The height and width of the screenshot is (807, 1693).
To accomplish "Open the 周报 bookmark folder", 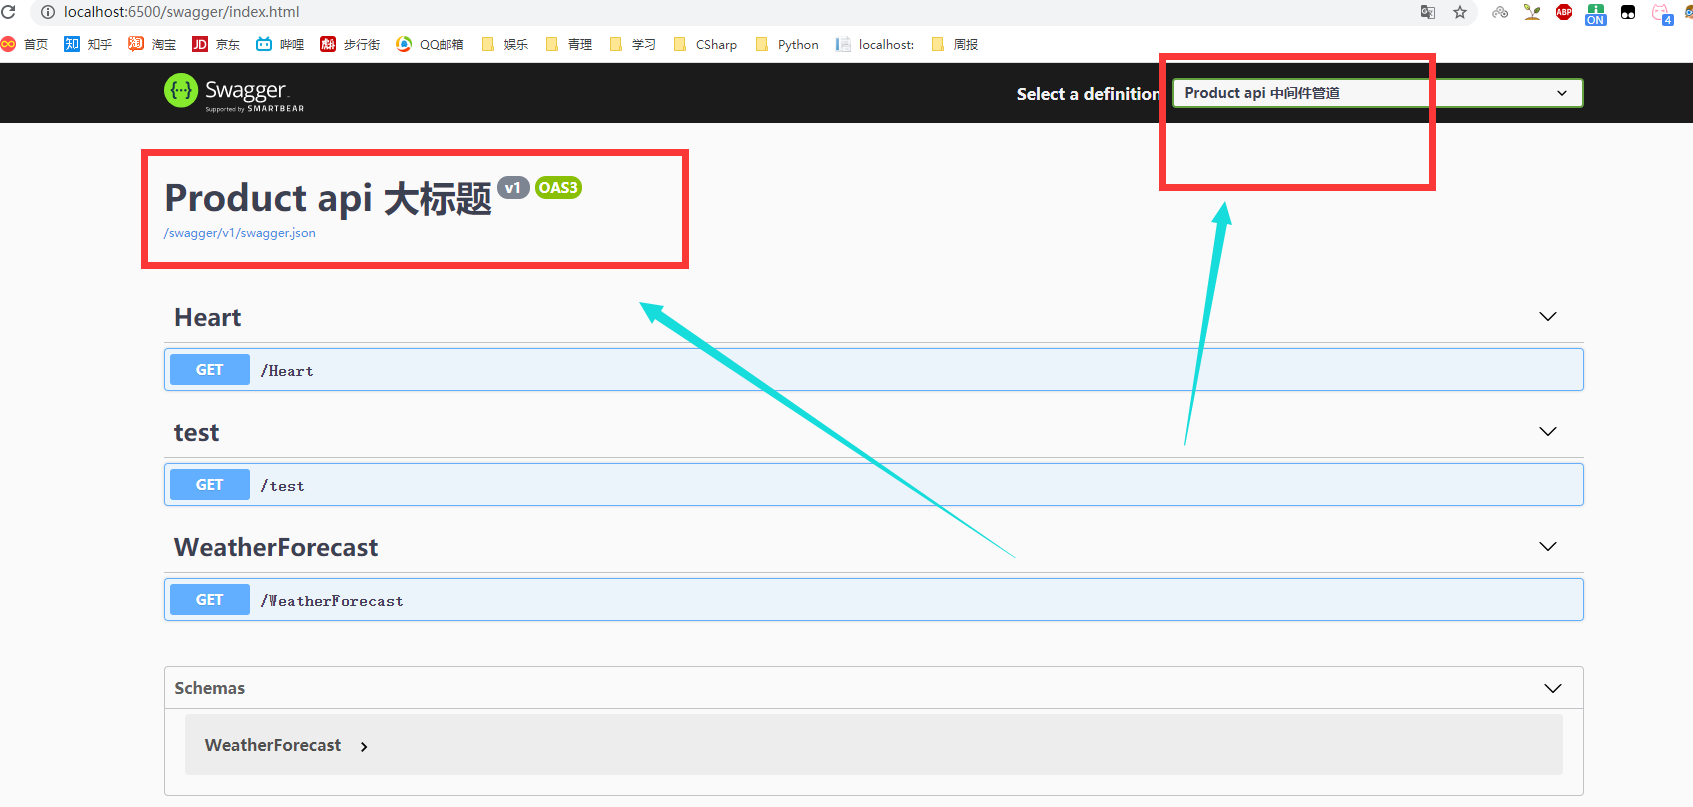I will (955, 44).
